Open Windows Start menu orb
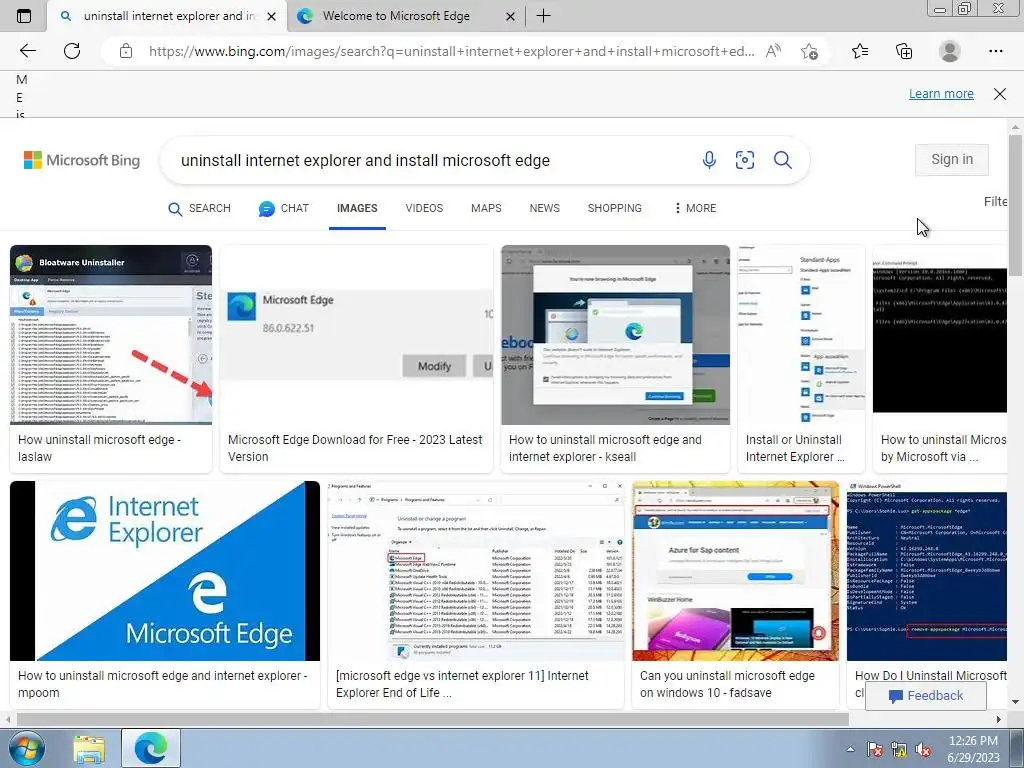Screen dimensions: 1024x768 [x=26, y=748]
